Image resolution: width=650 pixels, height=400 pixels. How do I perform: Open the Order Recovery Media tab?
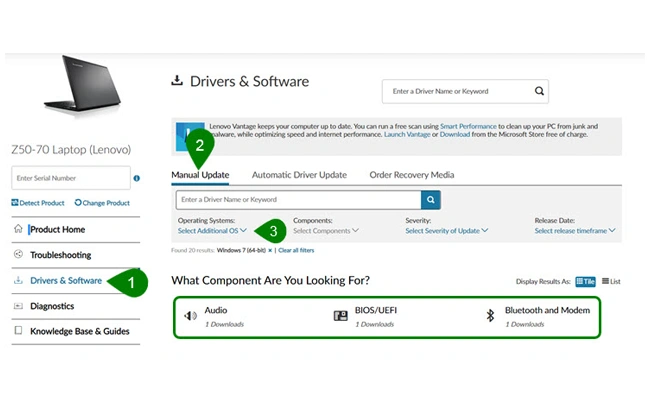tap(411, 175)
